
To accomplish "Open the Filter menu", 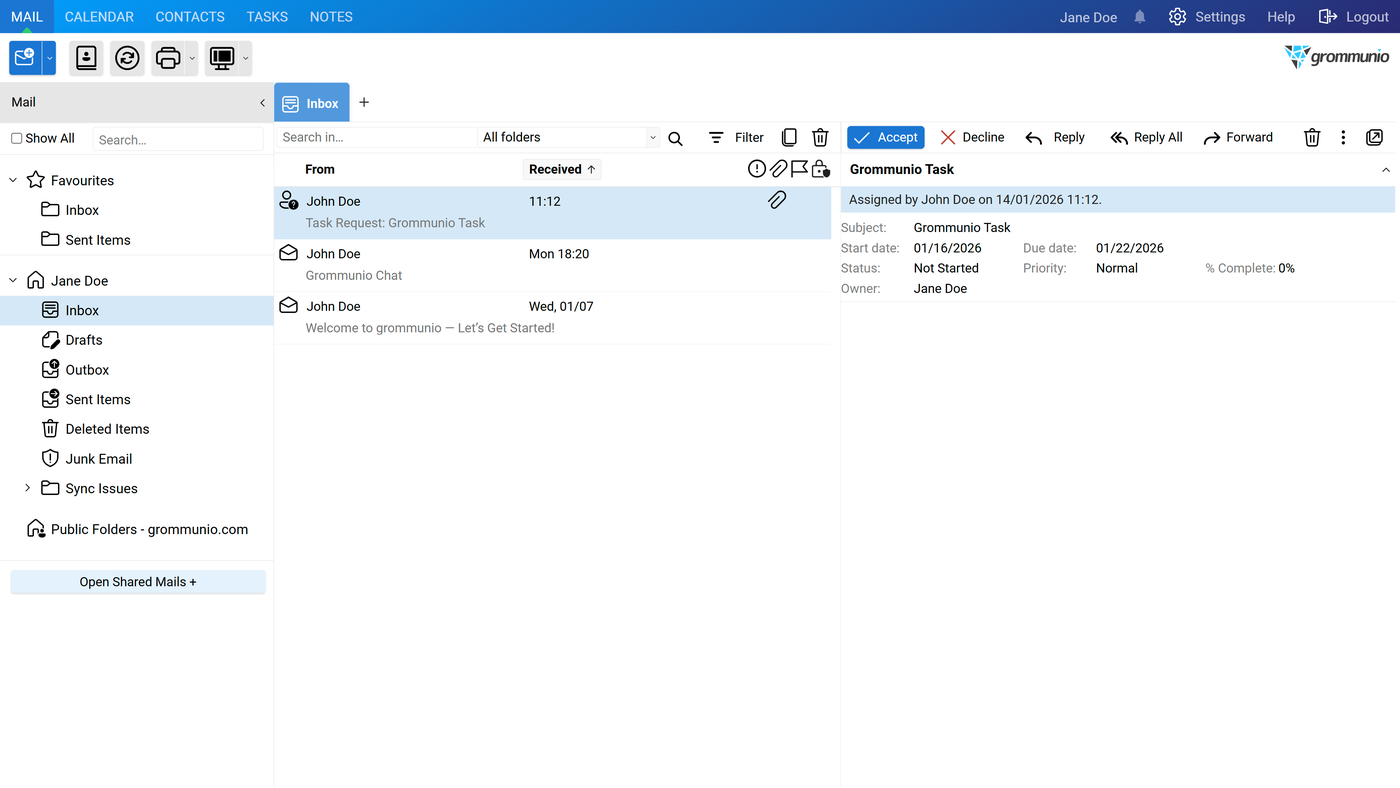I will pos(736,138).
